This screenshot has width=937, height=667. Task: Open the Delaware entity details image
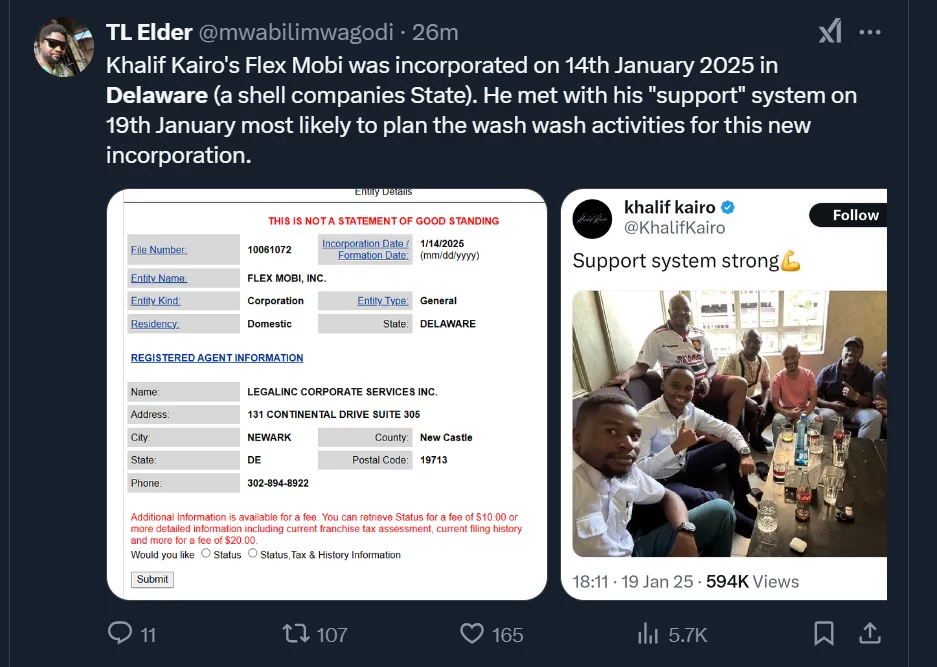click(x=327, y=394)
